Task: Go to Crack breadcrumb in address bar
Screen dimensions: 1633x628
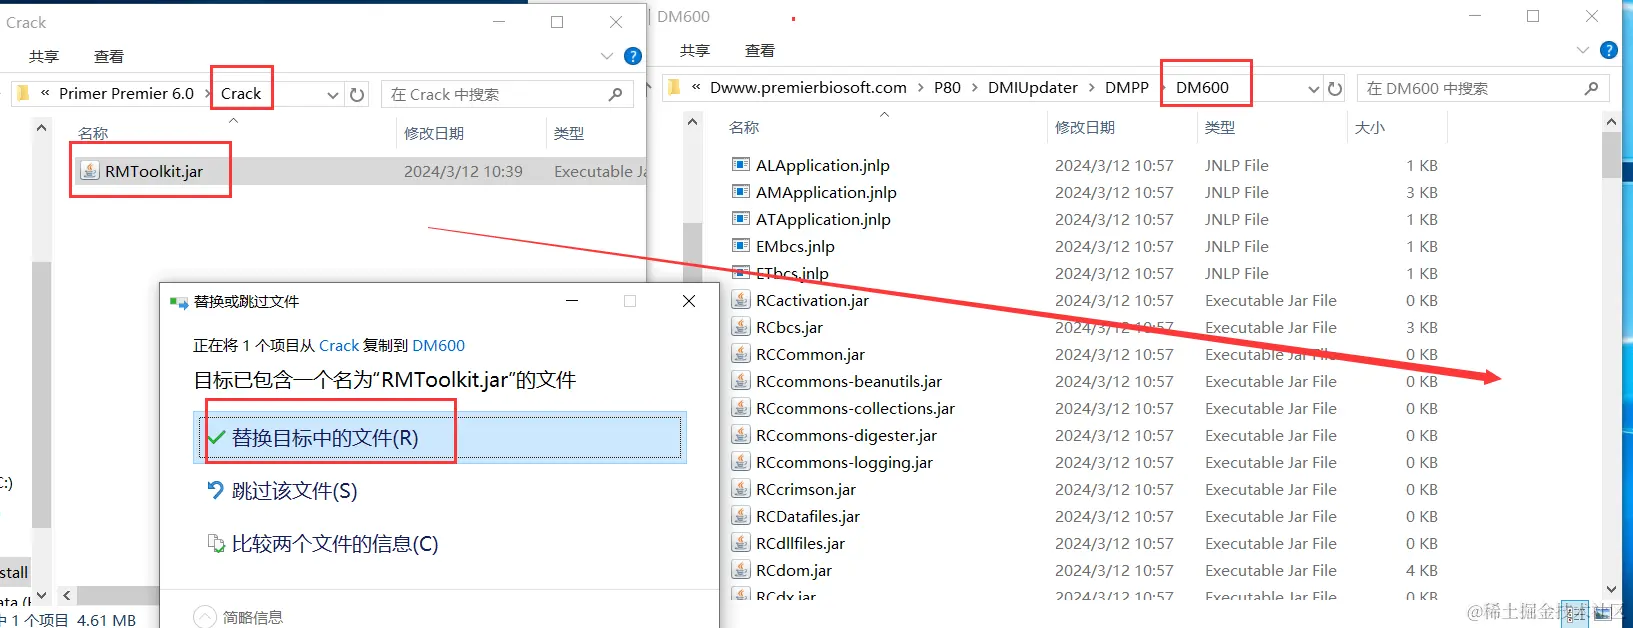Action: [241, 93]
